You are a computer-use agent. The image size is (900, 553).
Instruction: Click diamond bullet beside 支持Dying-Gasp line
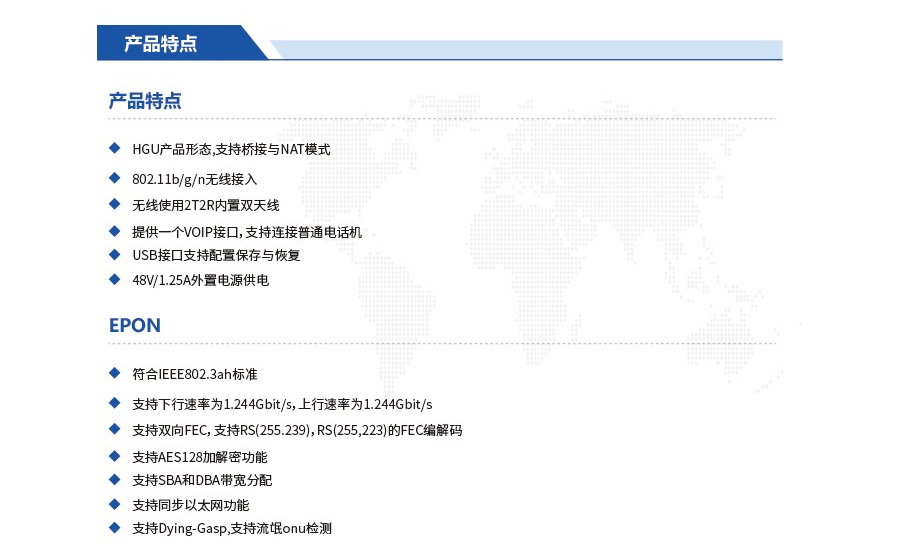coord(114,527)
